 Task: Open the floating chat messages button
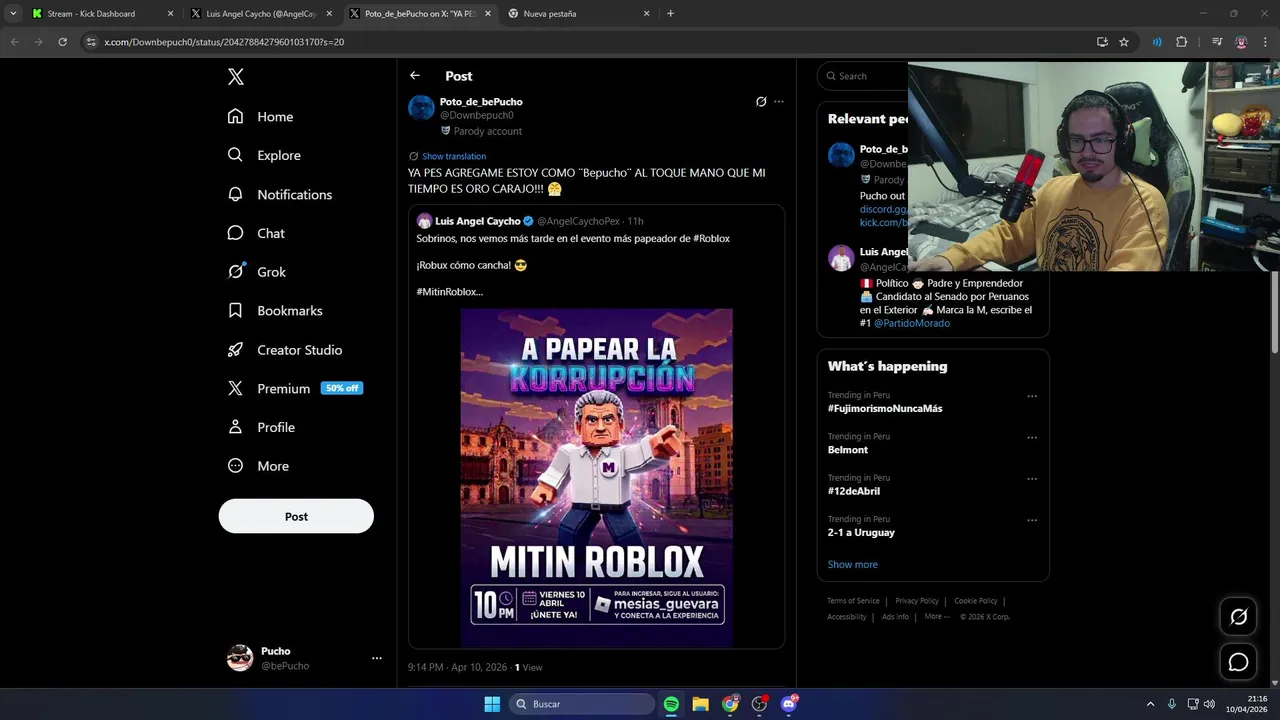[x=1238, y=662]
